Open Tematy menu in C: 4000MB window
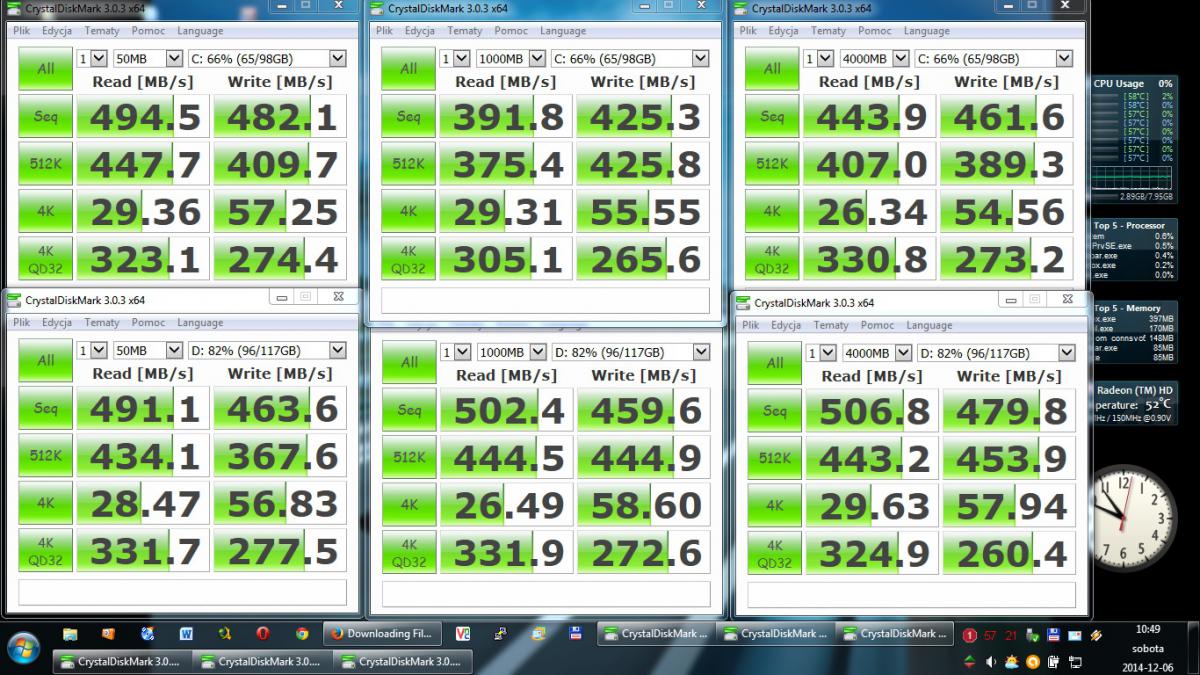The image size is (1200, 675). 828,31
